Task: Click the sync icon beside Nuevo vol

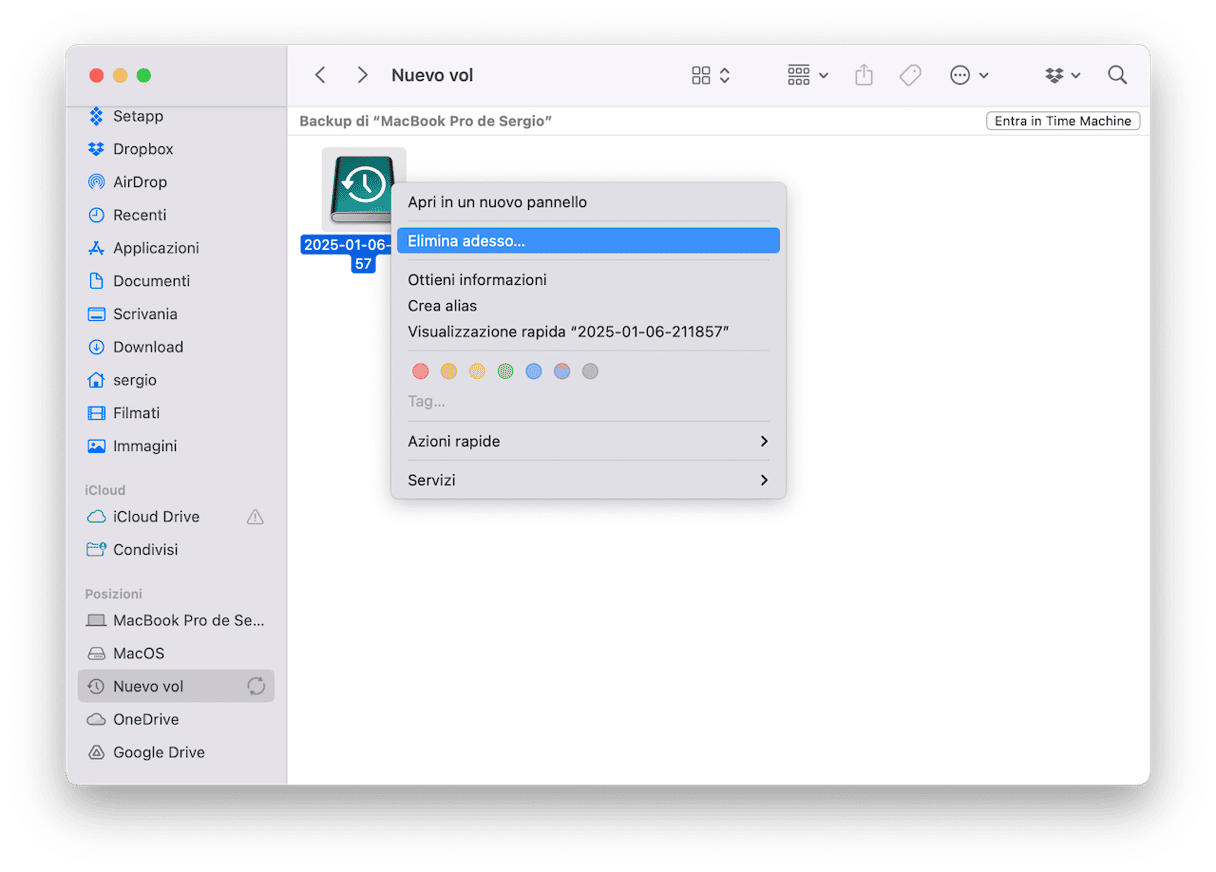Action: tap(256, 686)
